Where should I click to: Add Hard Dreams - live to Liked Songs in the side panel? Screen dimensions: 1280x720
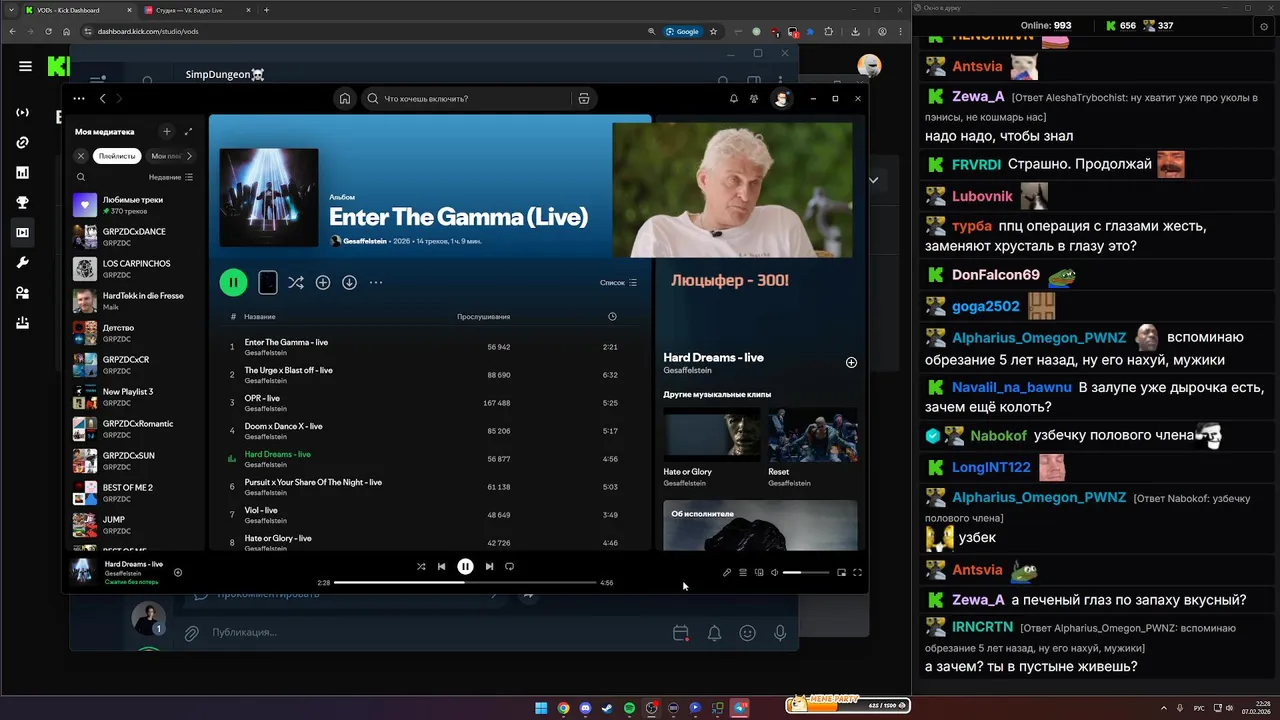(851, 363)
